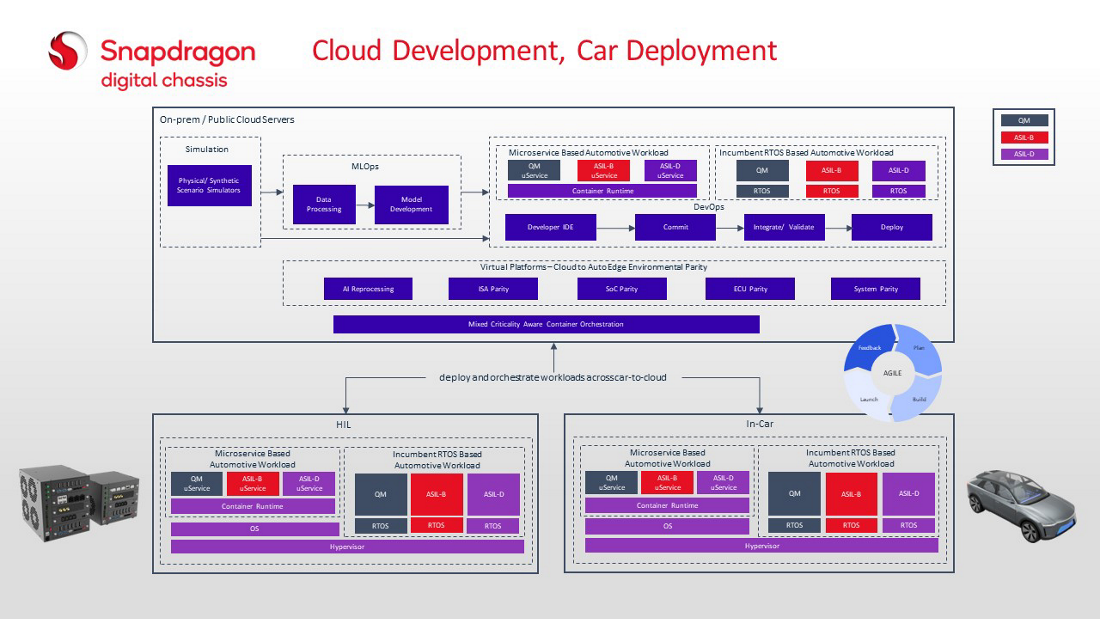Click the AI Reprocessing block
Image resolution: width=1100 pixels, height=619 pixels.
(x=368, y=289)
